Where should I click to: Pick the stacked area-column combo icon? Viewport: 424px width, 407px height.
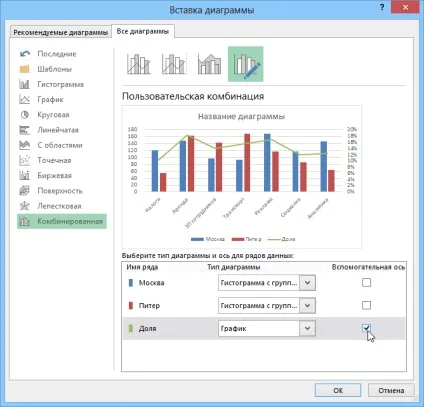[x=209, y=64]
